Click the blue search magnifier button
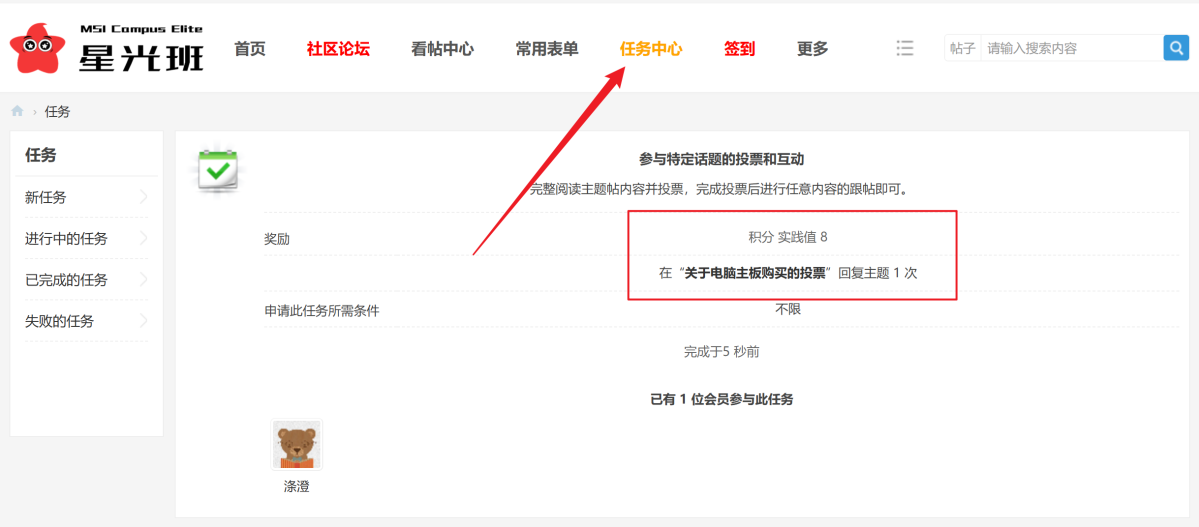The width and height of the screenshot is (1199, 527). click(1175, 48)
